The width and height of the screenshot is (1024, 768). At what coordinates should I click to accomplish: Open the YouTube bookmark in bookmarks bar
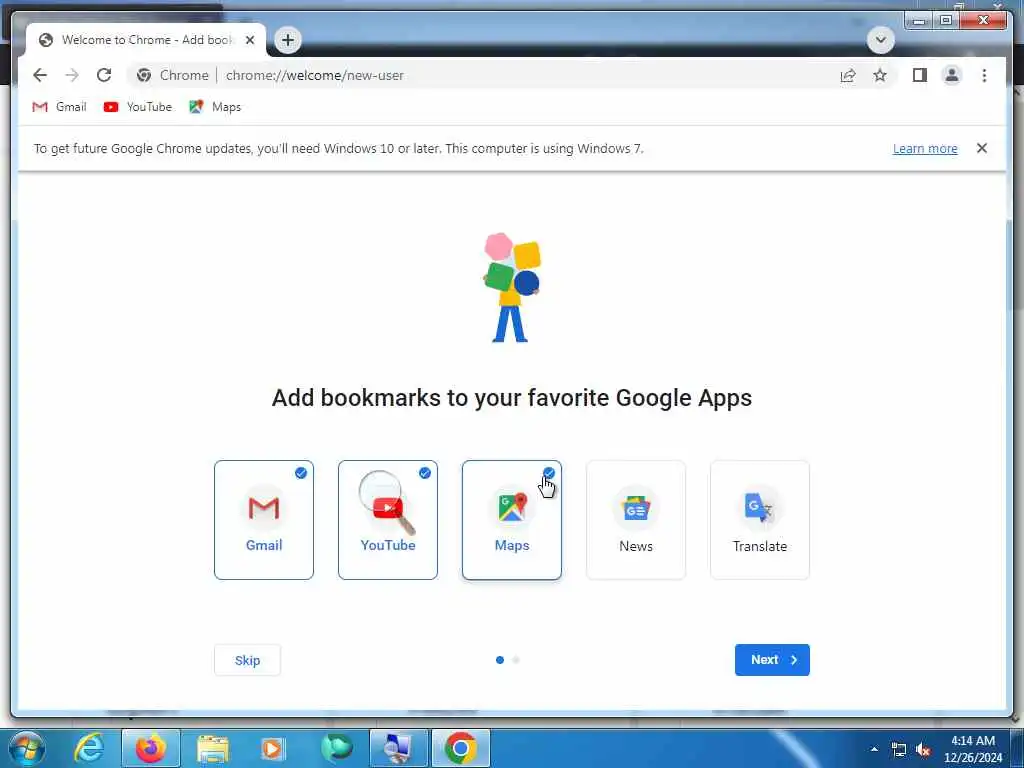138,106
